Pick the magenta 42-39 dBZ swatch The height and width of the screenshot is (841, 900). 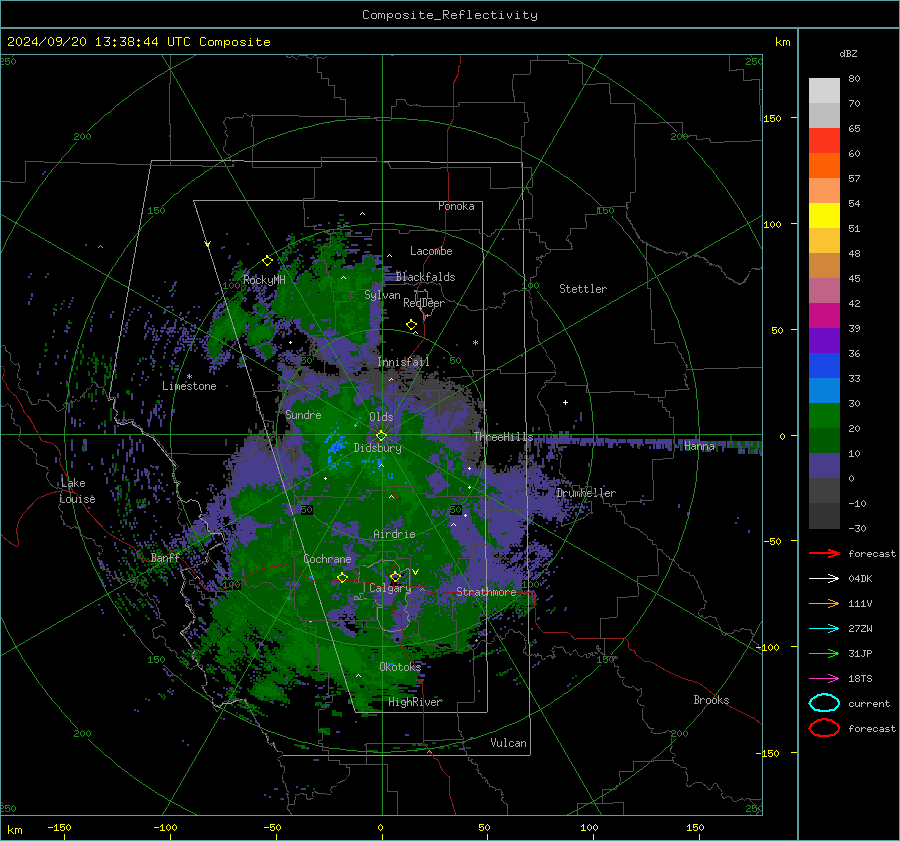824,316
